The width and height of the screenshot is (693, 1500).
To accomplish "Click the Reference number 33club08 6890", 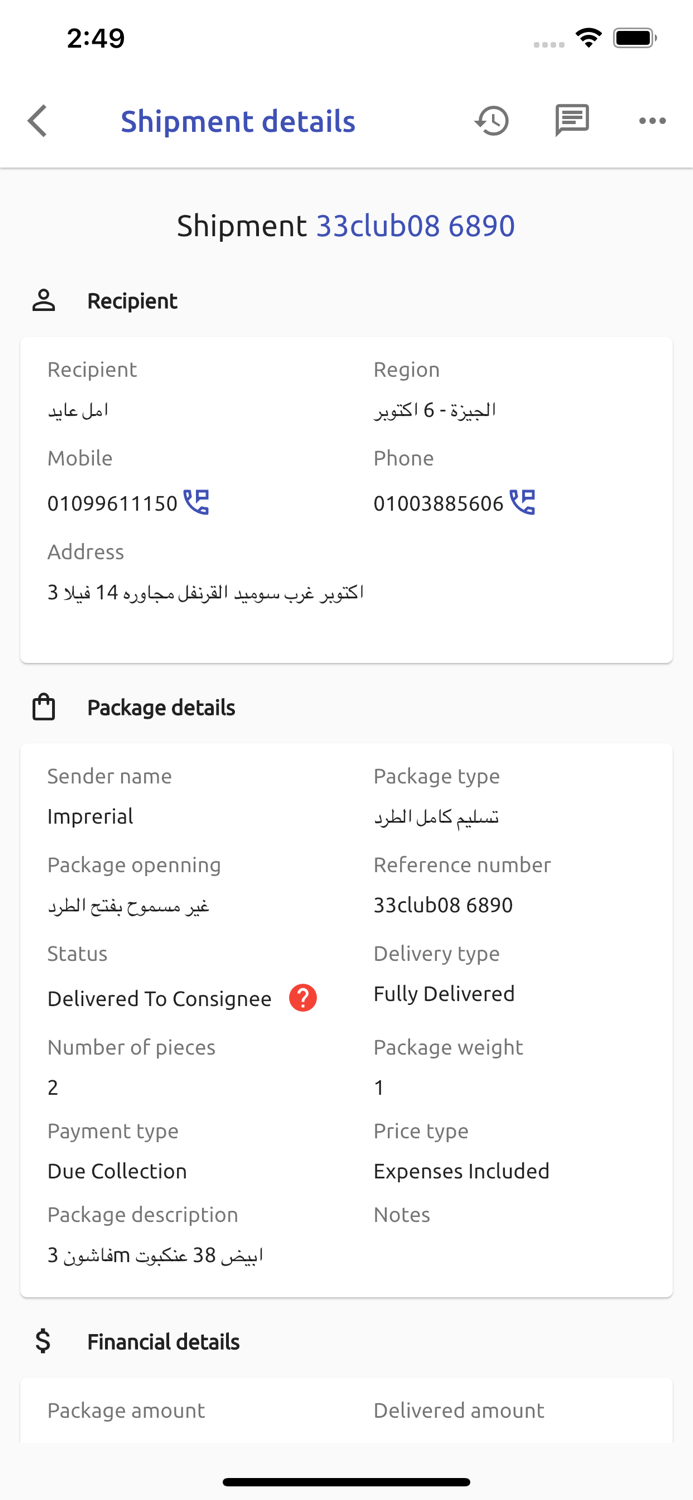I will [444, 905].
